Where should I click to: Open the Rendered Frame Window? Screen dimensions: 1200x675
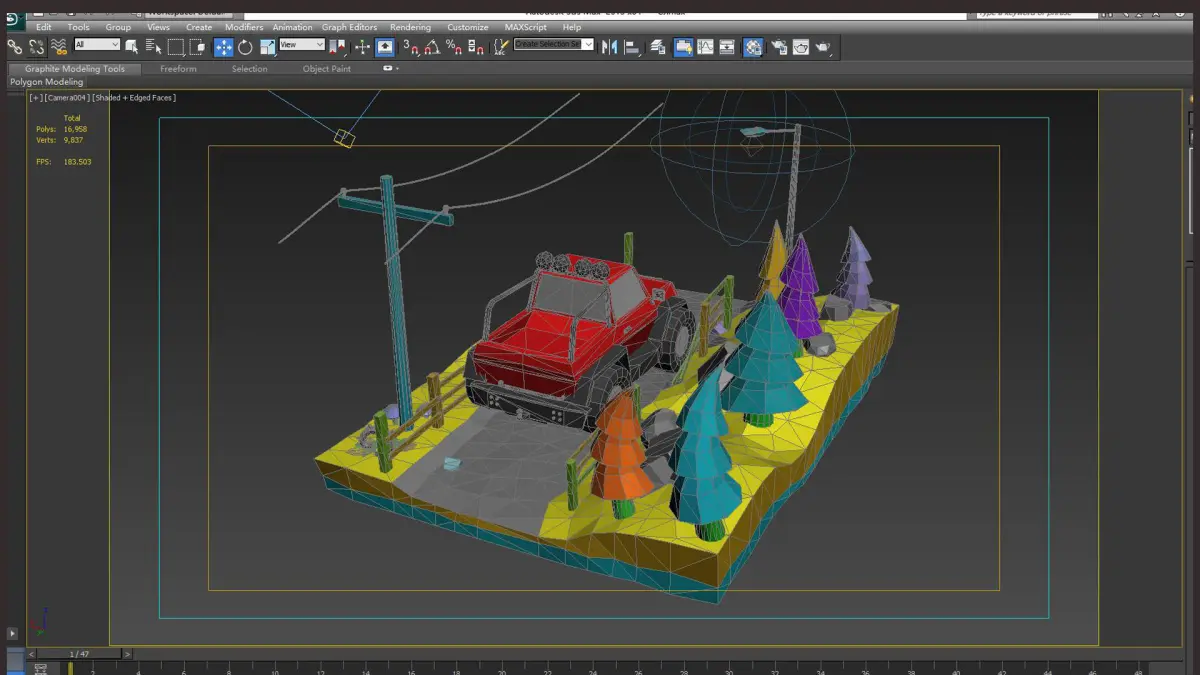(x=800, y=47)
